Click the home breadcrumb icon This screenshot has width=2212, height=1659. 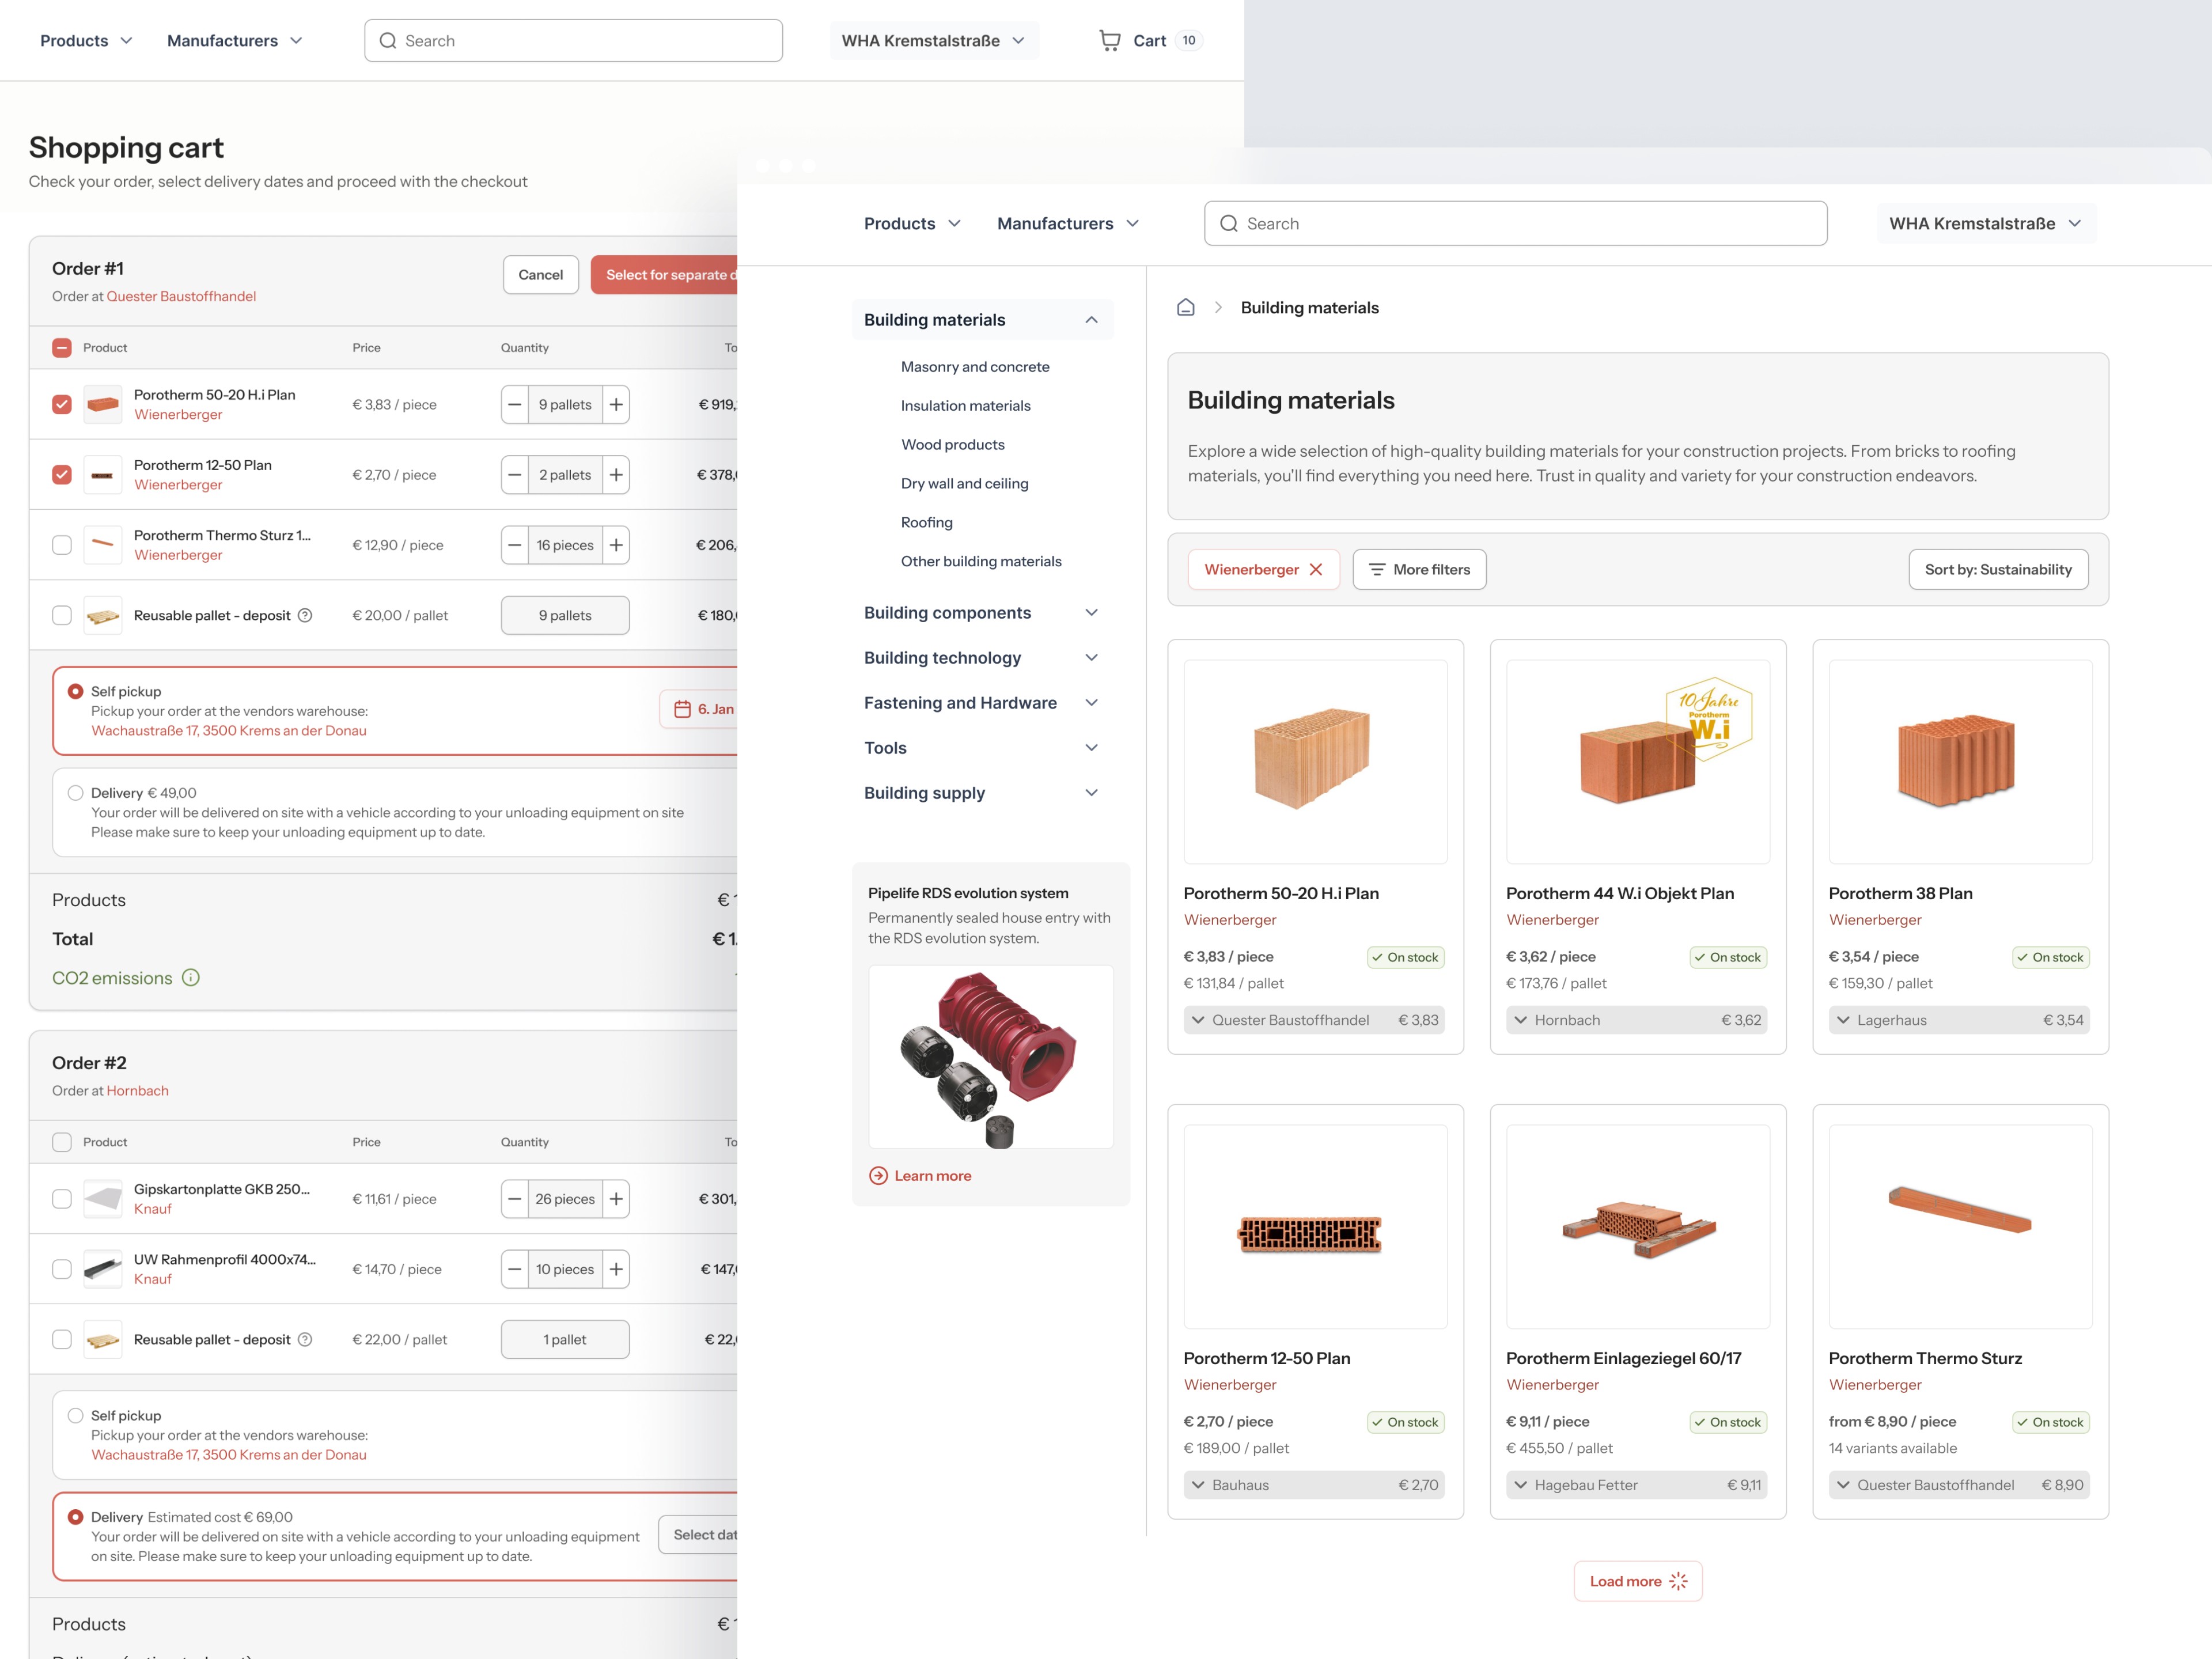pos(1185,307)
